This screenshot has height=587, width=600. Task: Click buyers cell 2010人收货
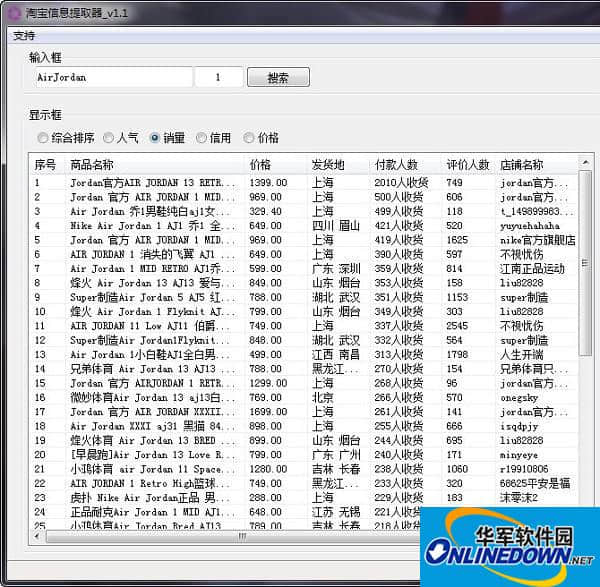point(401,183)
